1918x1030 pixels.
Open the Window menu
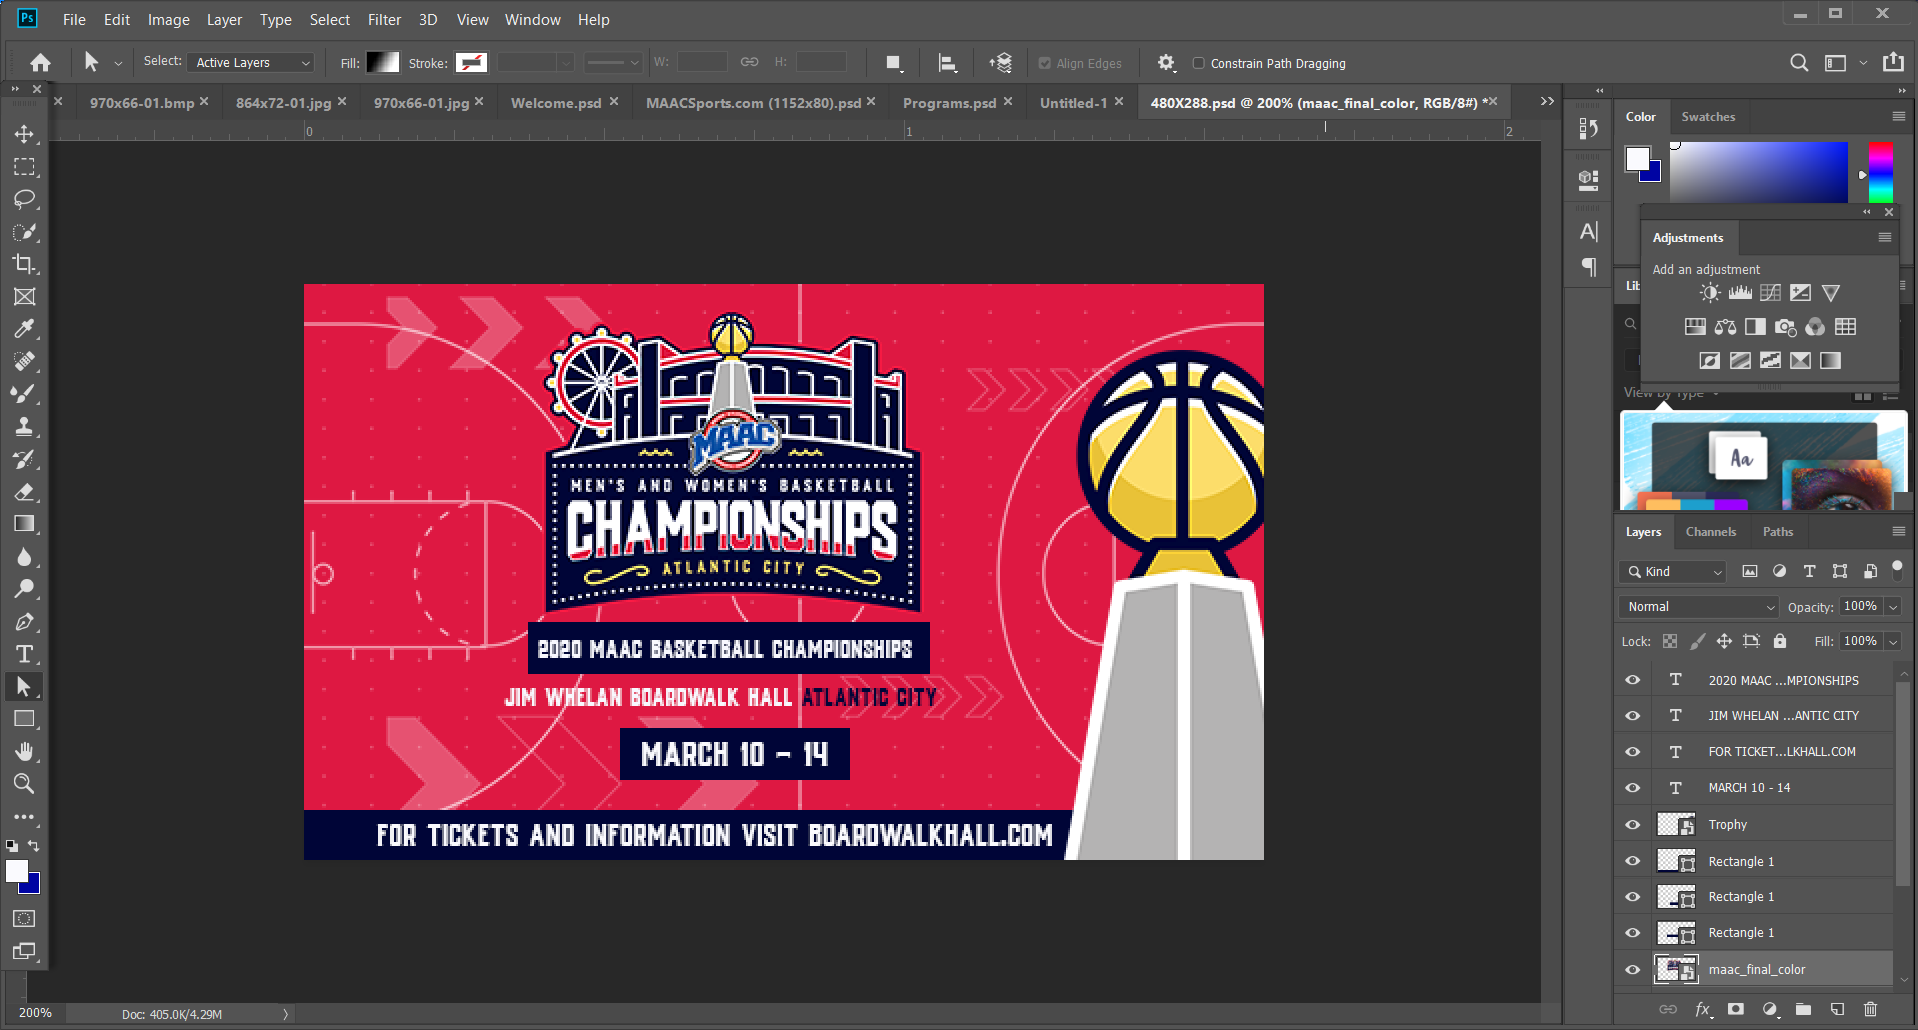[532, 19]
